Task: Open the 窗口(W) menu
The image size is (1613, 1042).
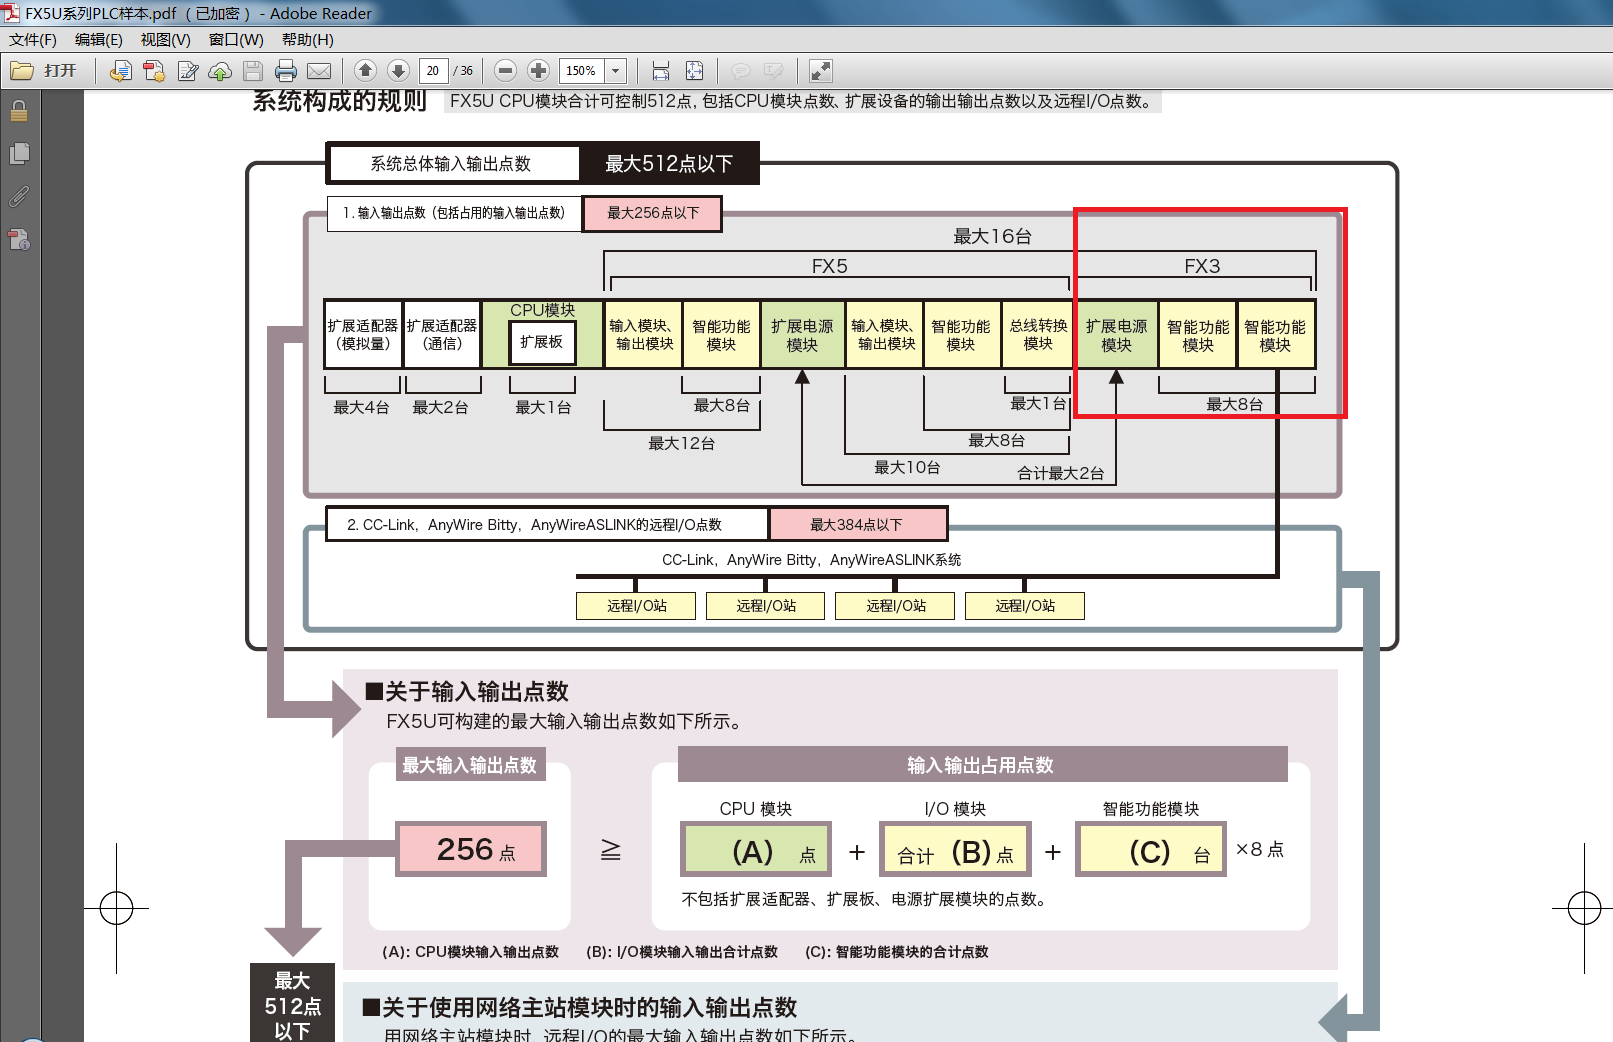Action: pyautogui.click(x=236, y=40)
